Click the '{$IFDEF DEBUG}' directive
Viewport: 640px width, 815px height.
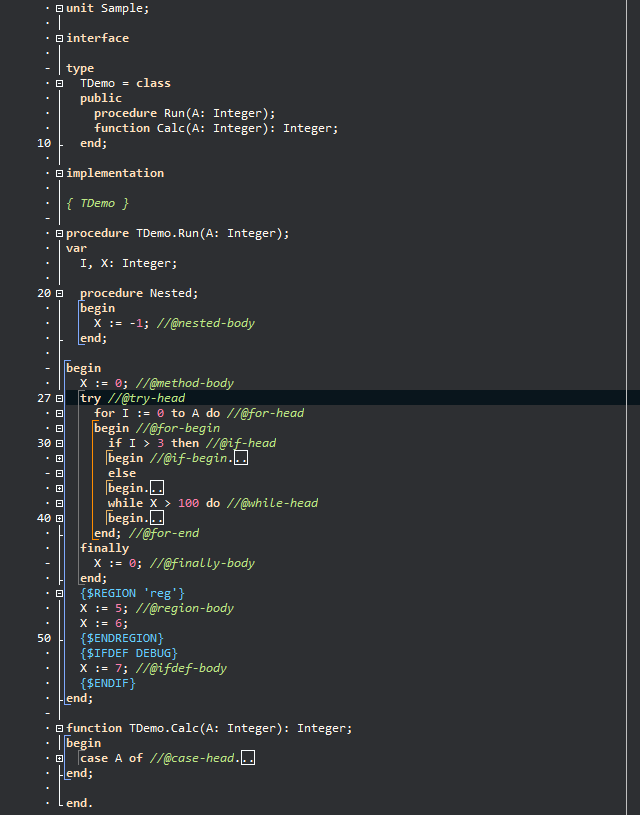tap(129, 653)
